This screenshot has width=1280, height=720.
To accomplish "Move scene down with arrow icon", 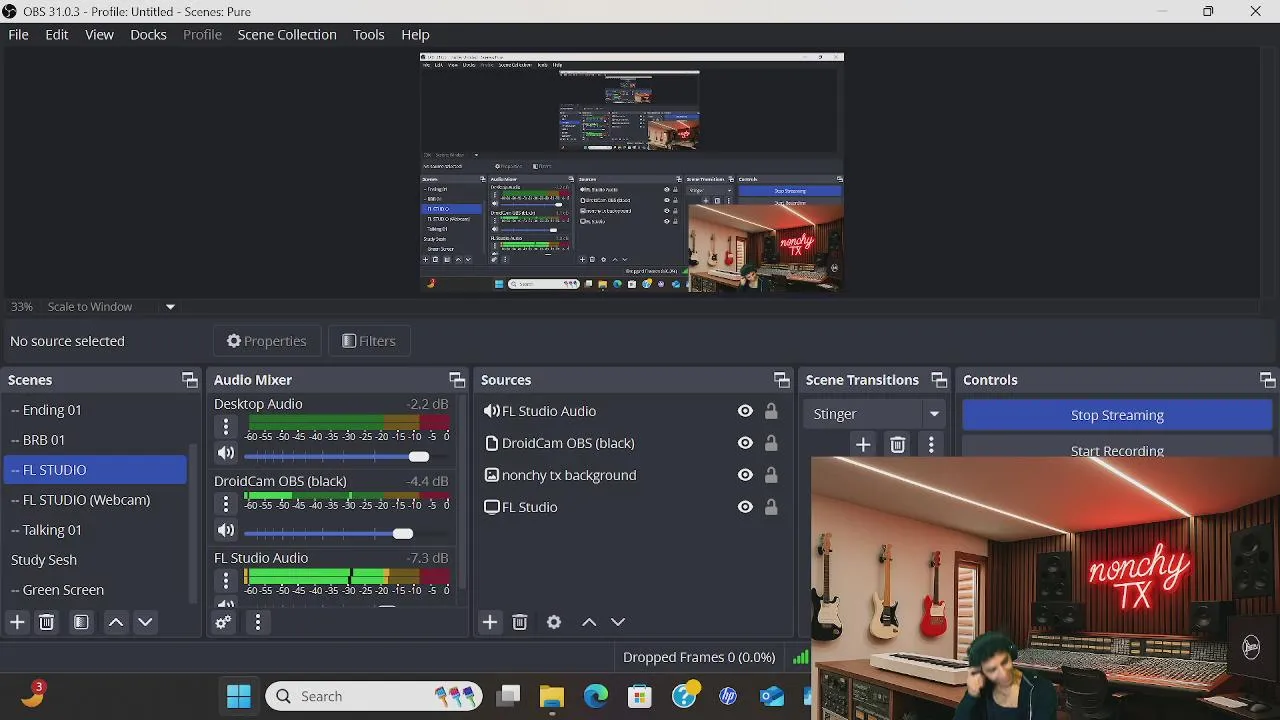I will [145, 622].
